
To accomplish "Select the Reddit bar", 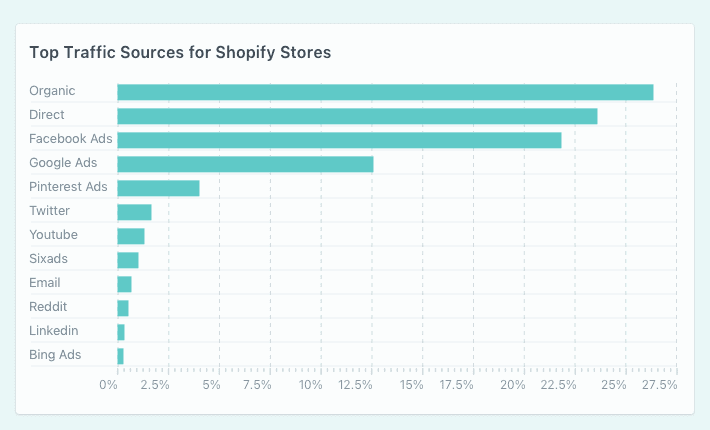I will pyautogui.click(x=123, y=308).
